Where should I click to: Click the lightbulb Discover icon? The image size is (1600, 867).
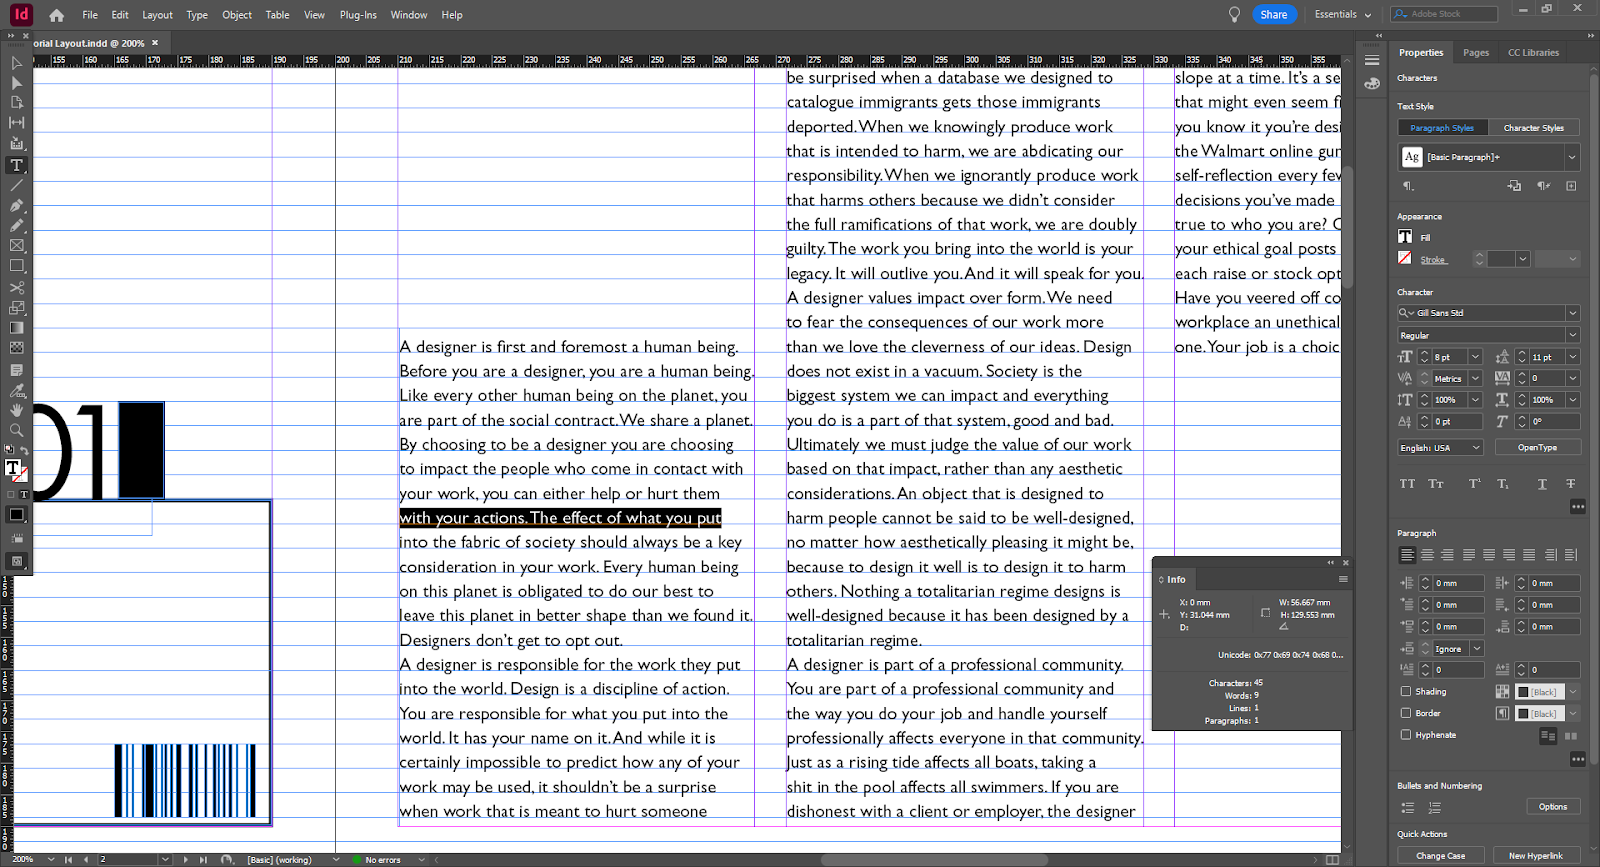[x=1234, y=15]
